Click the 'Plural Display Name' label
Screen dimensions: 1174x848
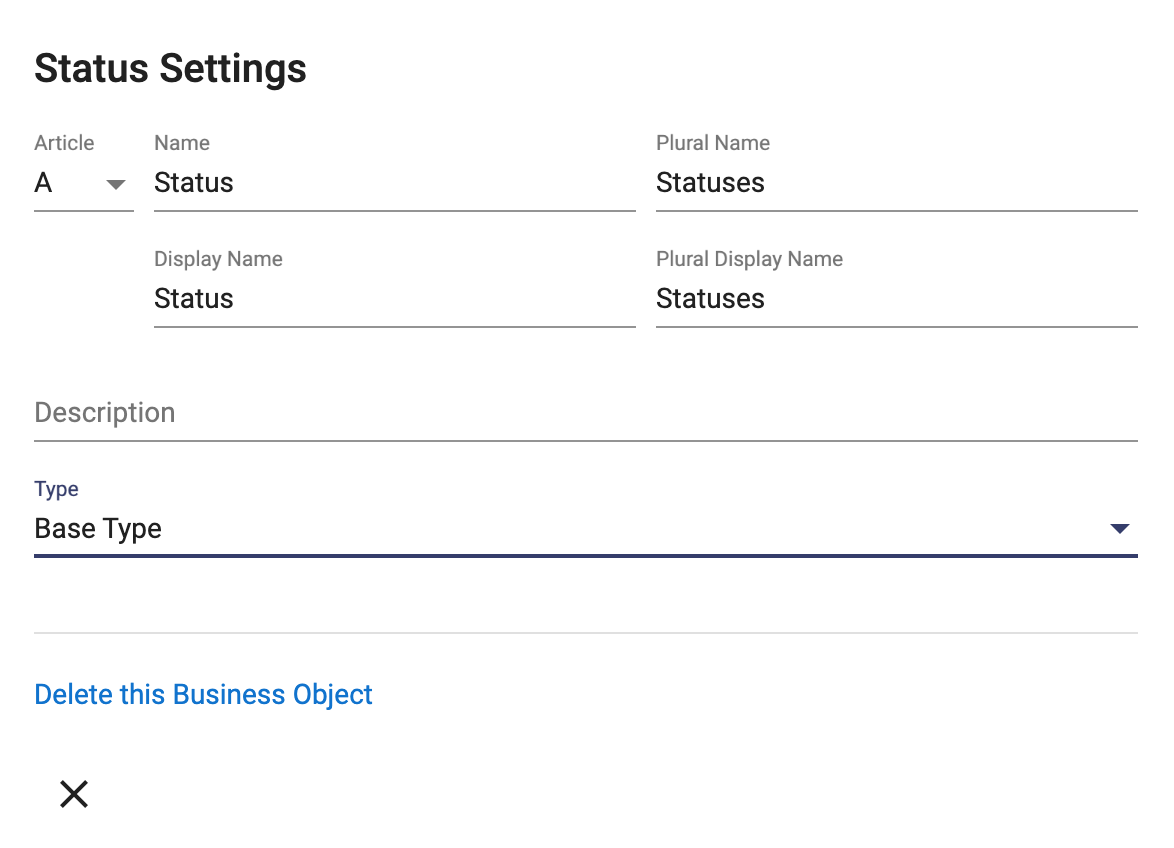coord(749,259)
